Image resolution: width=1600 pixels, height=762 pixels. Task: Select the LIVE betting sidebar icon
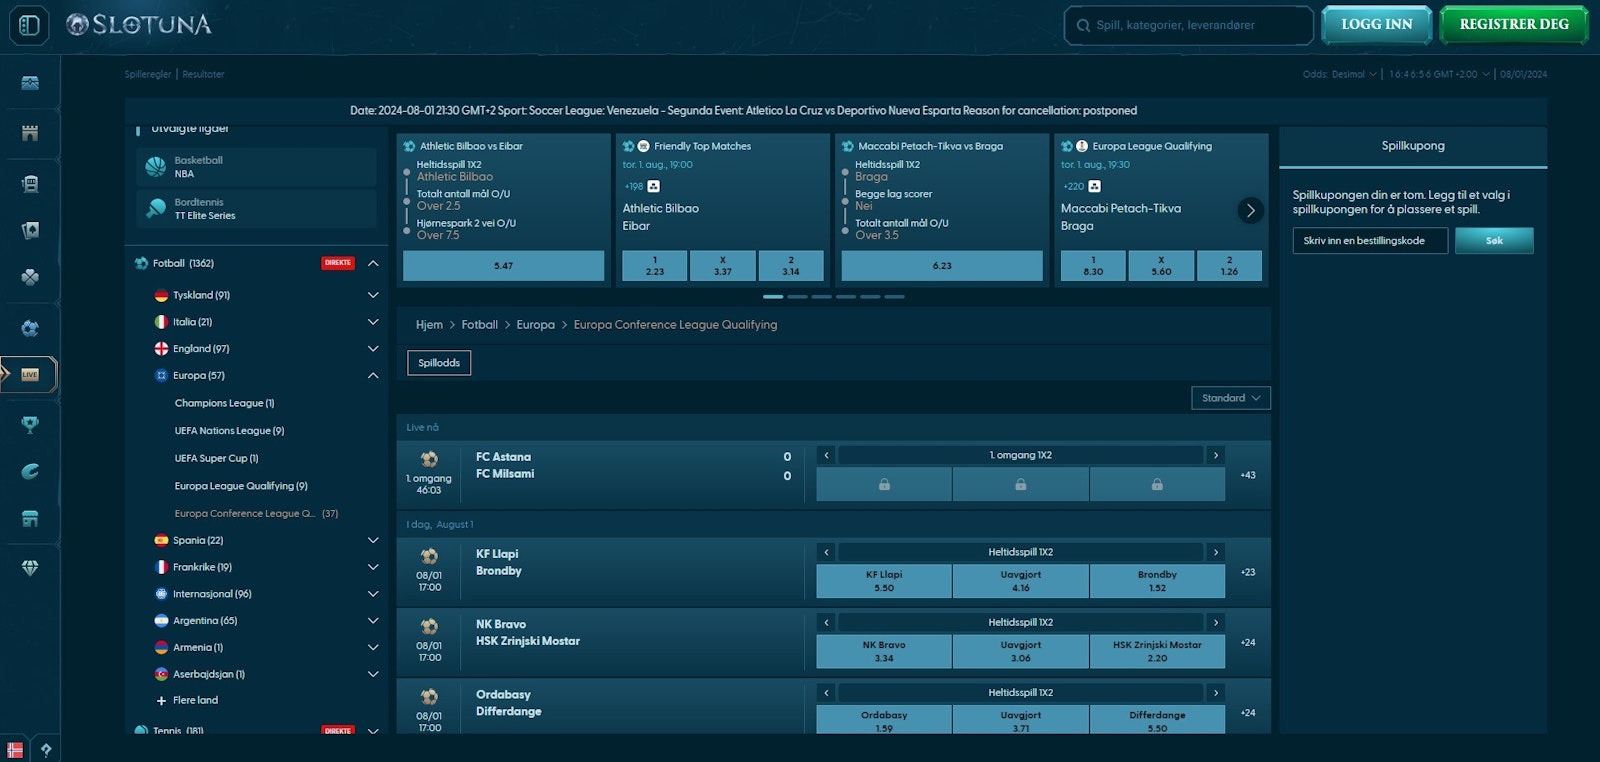pyautogui.click(x=30, y=375)
